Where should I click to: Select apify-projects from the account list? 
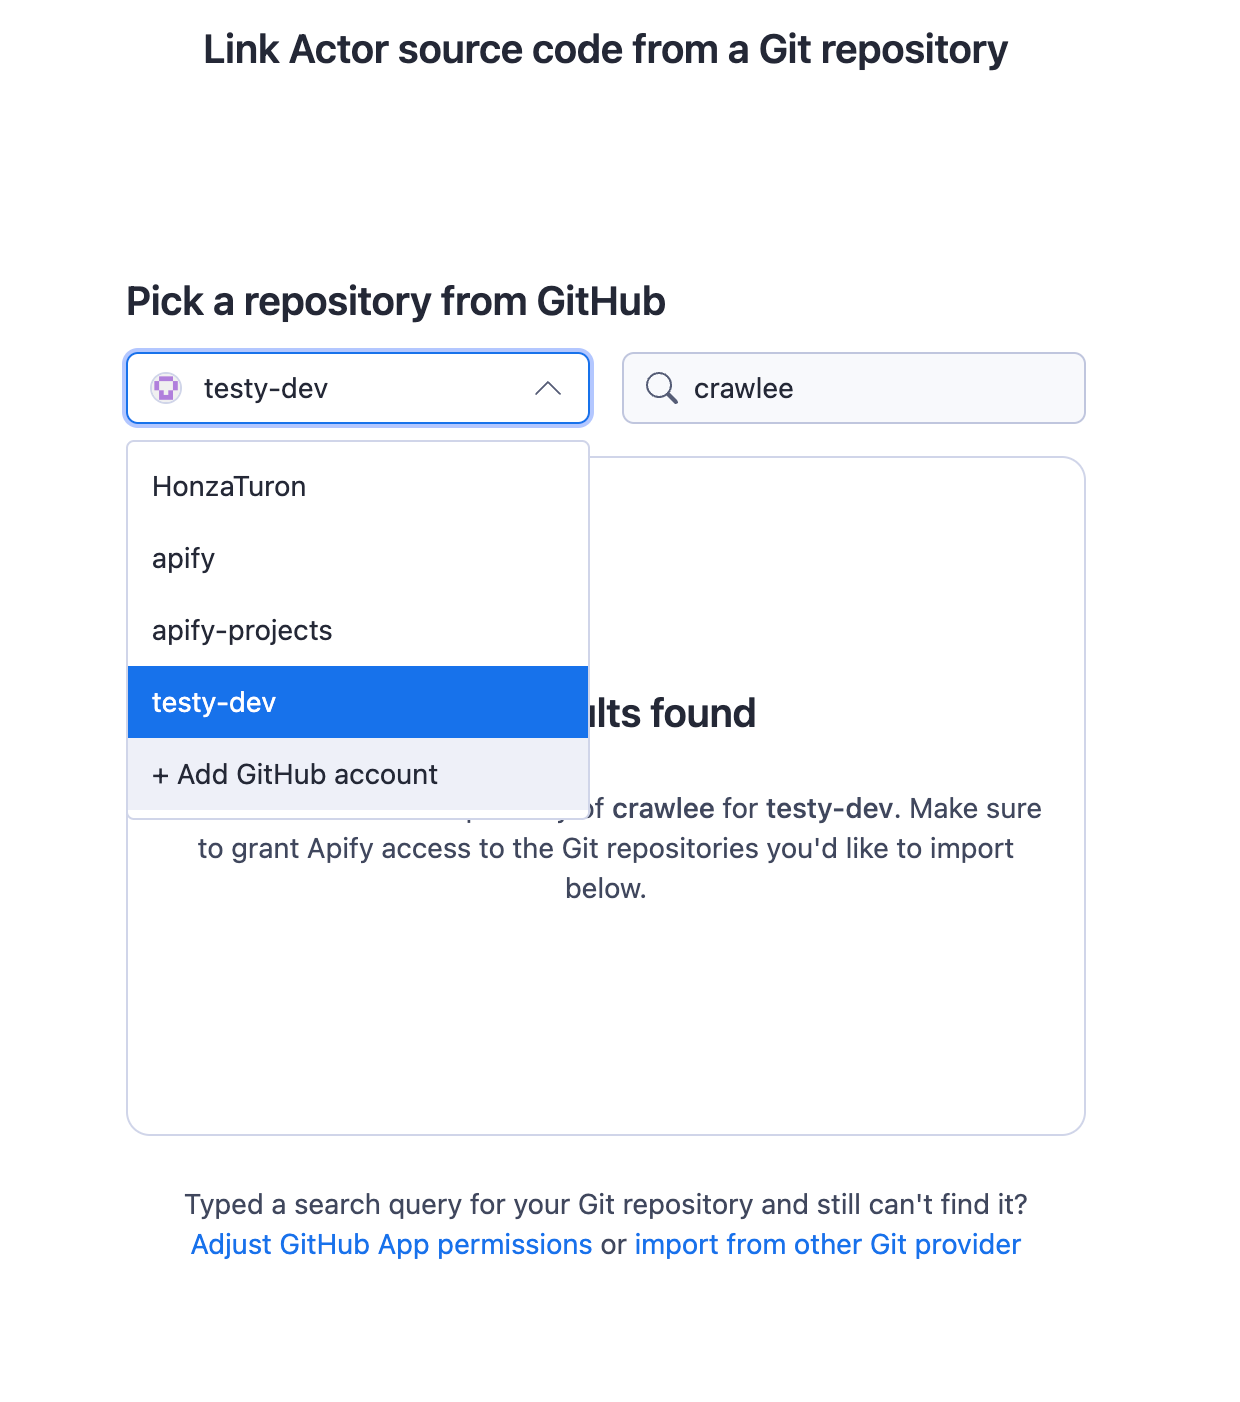coord(241,630)
